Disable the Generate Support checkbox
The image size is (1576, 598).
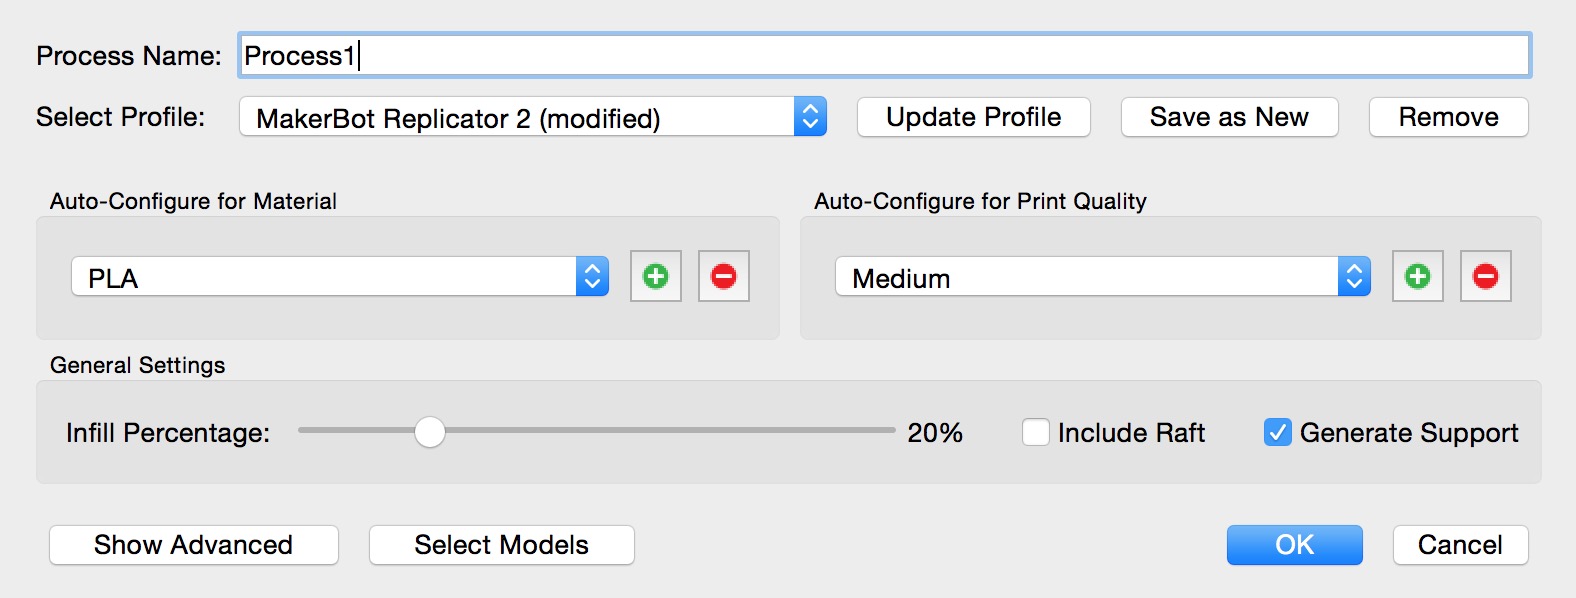tap(1277, 432)
